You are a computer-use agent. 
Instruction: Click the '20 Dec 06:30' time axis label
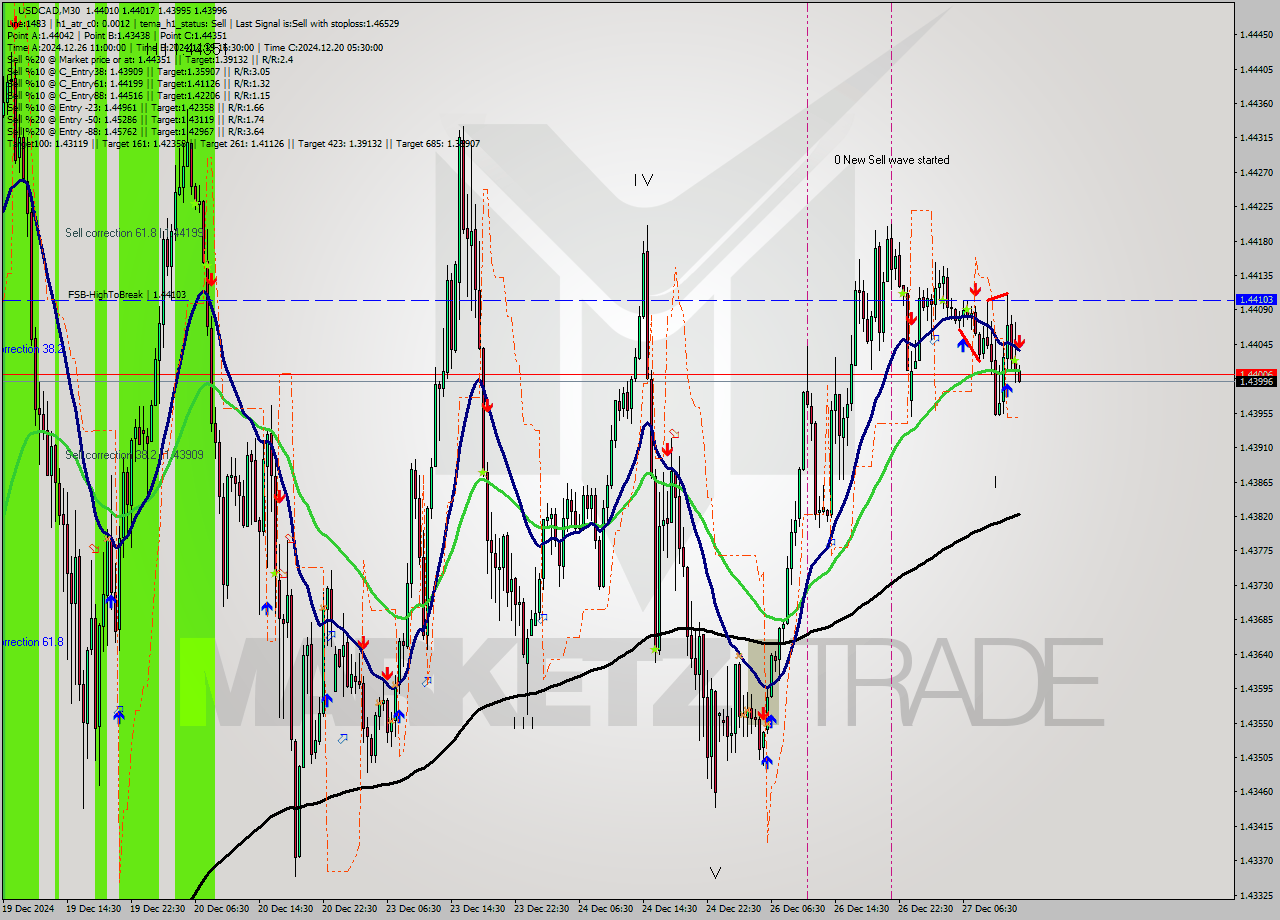221,909
